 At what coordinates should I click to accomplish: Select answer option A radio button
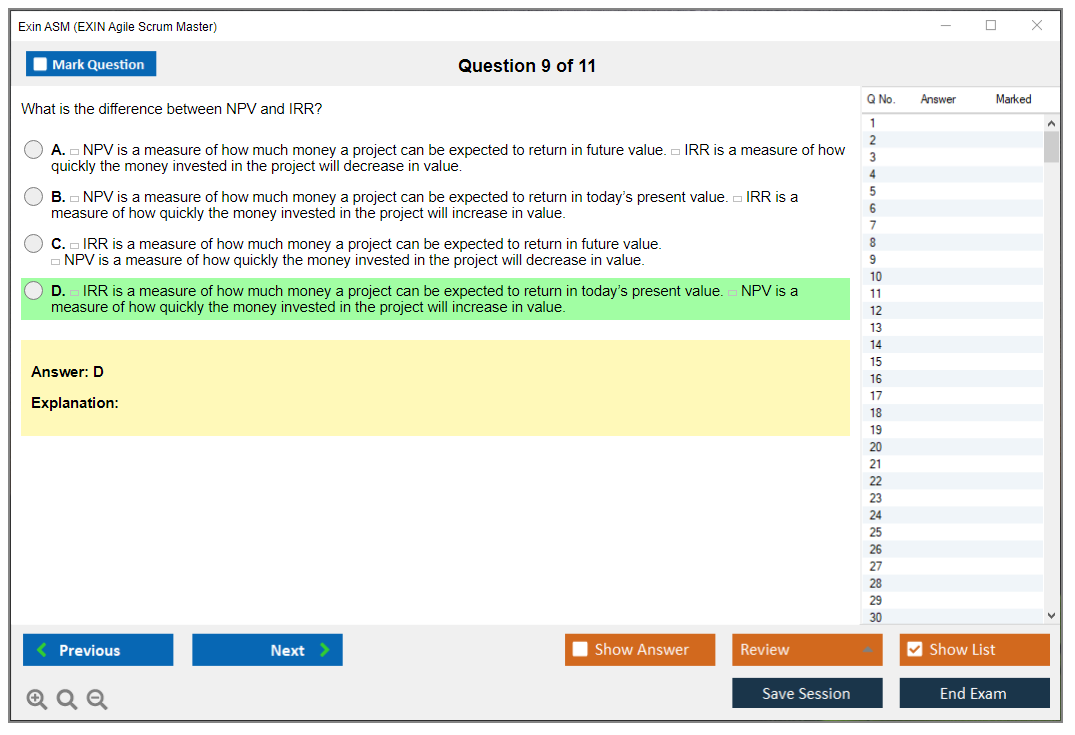pos(34,150)
